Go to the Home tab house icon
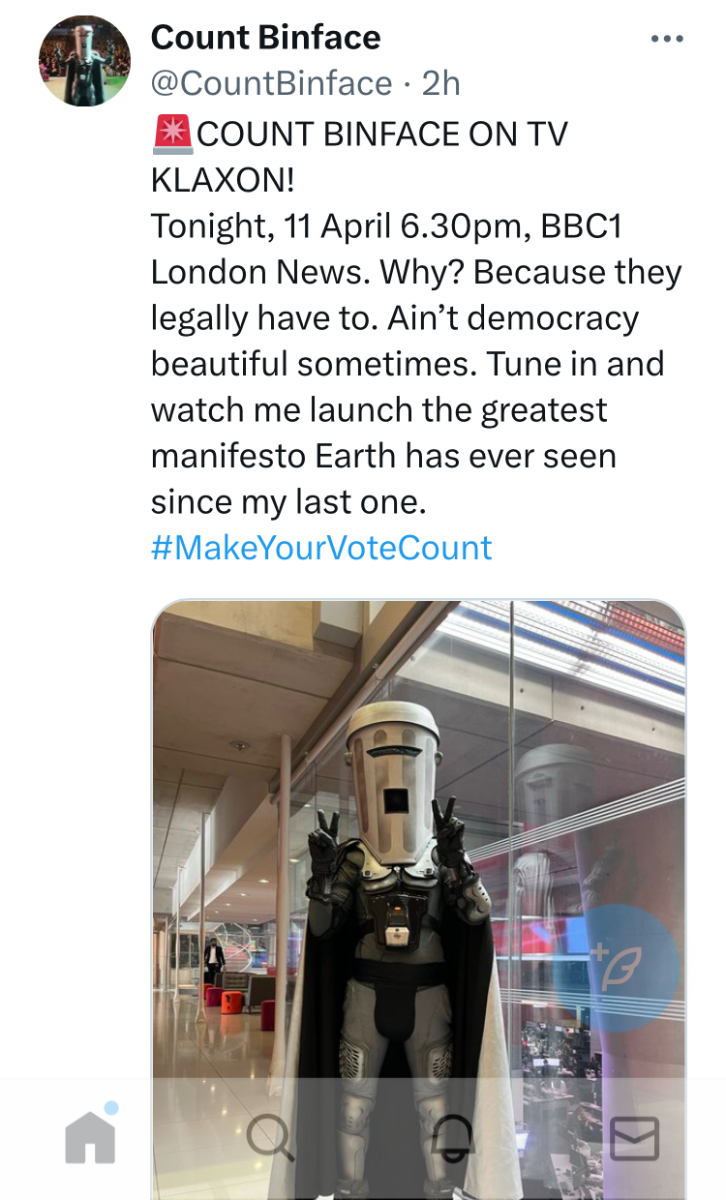 [90, 1138]
